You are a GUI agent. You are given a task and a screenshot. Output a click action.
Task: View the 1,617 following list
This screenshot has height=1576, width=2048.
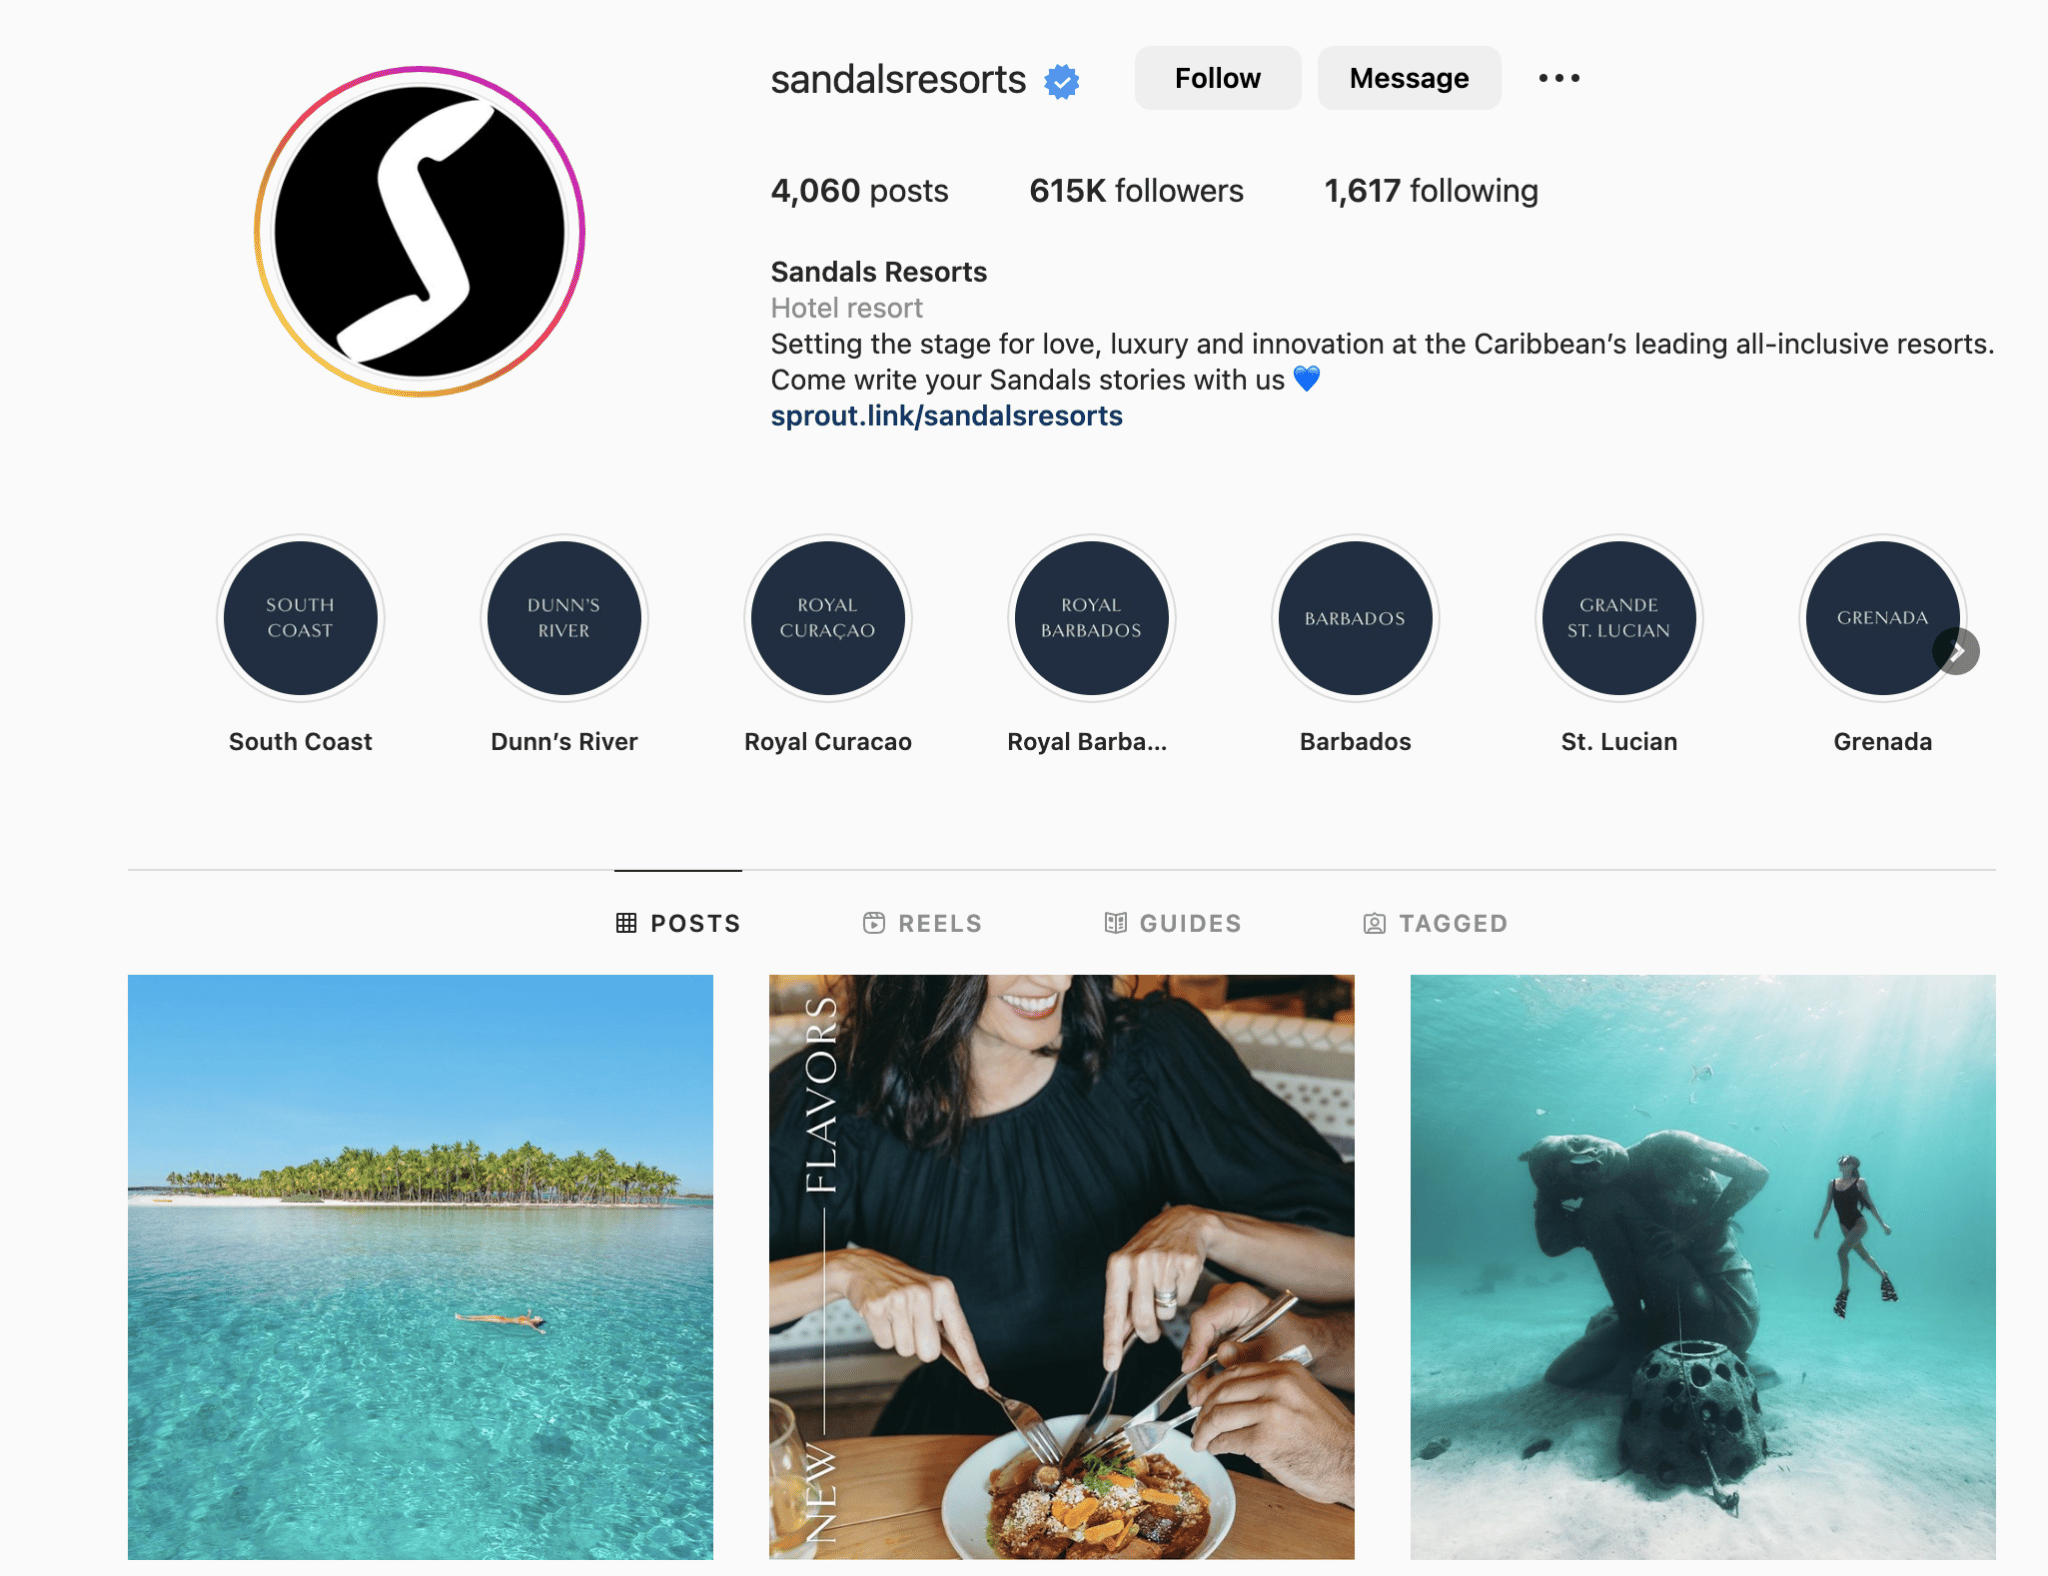1431,191
